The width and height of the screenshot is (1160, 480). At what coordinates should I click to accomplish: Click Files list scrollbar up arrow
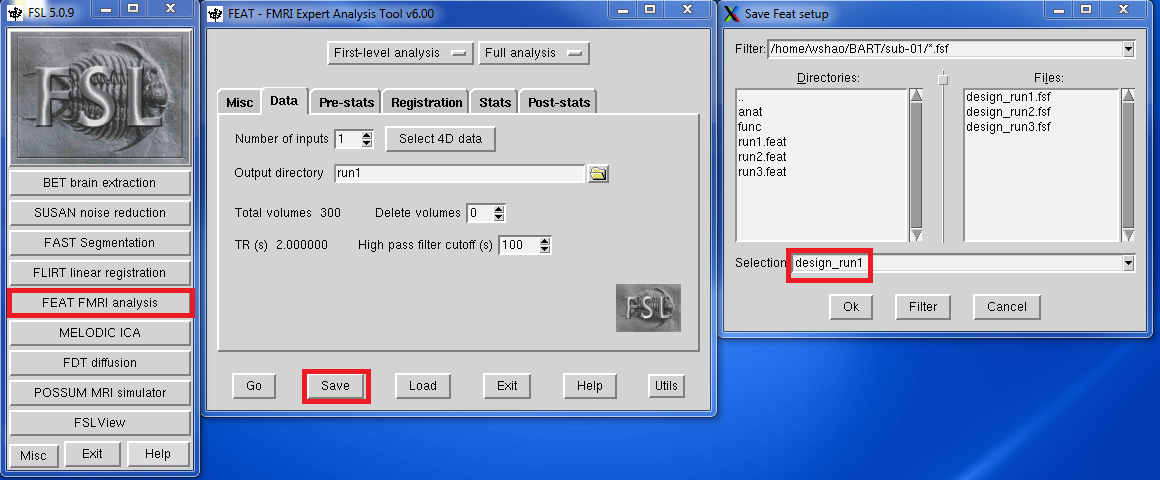[1128, 95]
